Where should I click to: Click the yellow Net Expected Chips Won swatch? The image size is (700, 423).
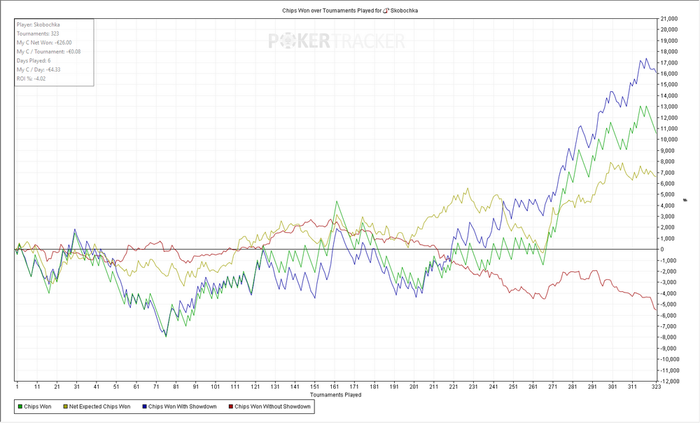click(65, 406)
